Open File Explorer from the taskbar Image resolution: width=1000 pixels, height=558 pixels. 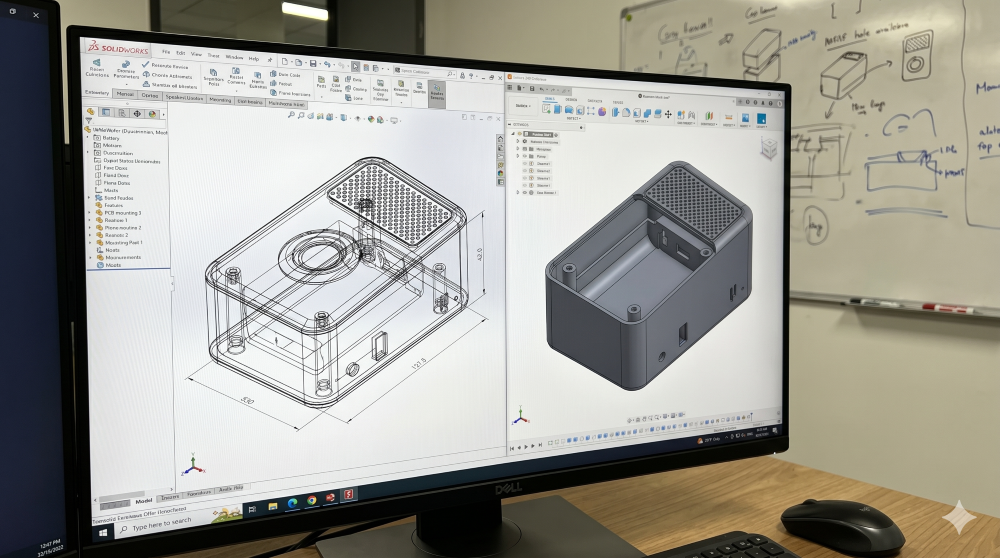(x=273, y=506)
